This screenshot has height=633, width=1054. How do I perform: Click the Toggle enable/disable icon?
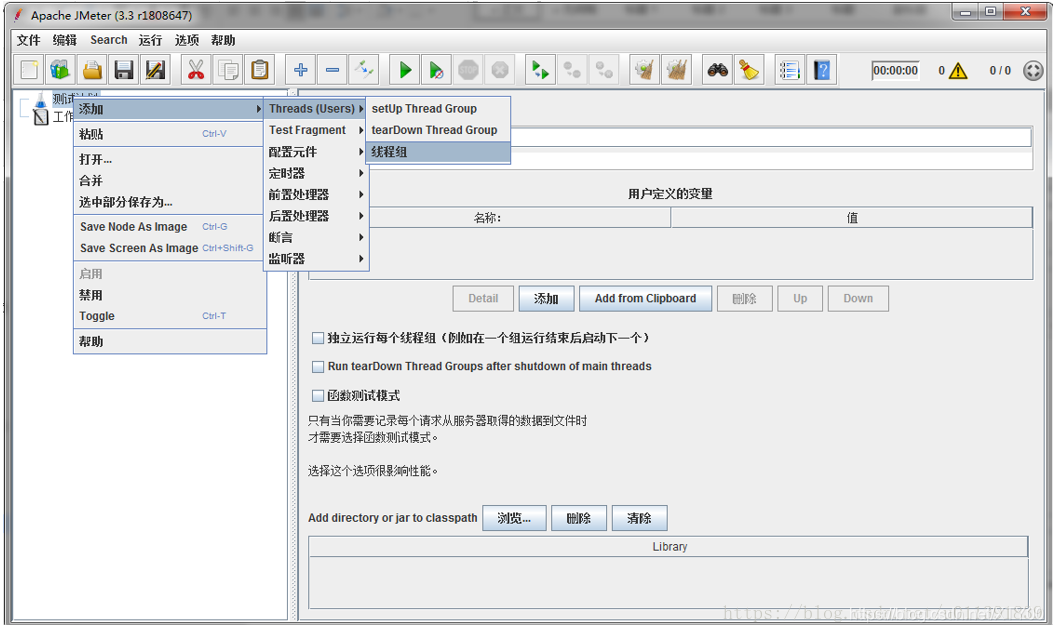(364, 70)
